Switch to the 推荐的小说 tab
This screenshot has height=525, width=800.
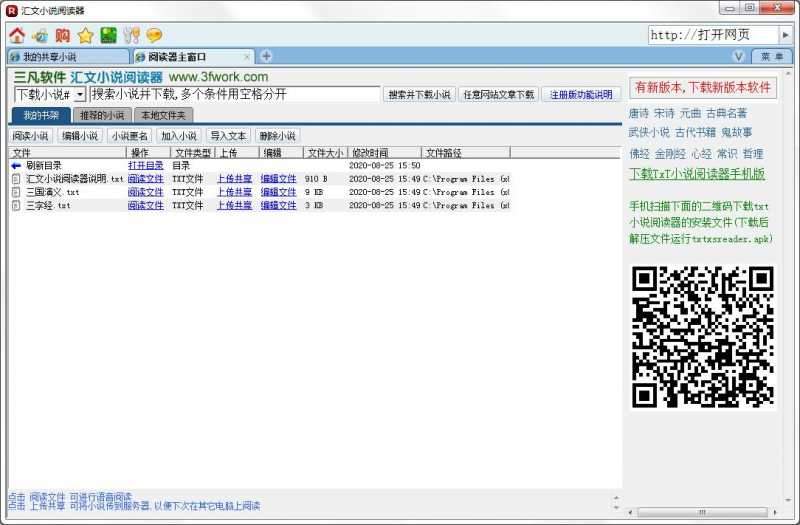point(101,116)
